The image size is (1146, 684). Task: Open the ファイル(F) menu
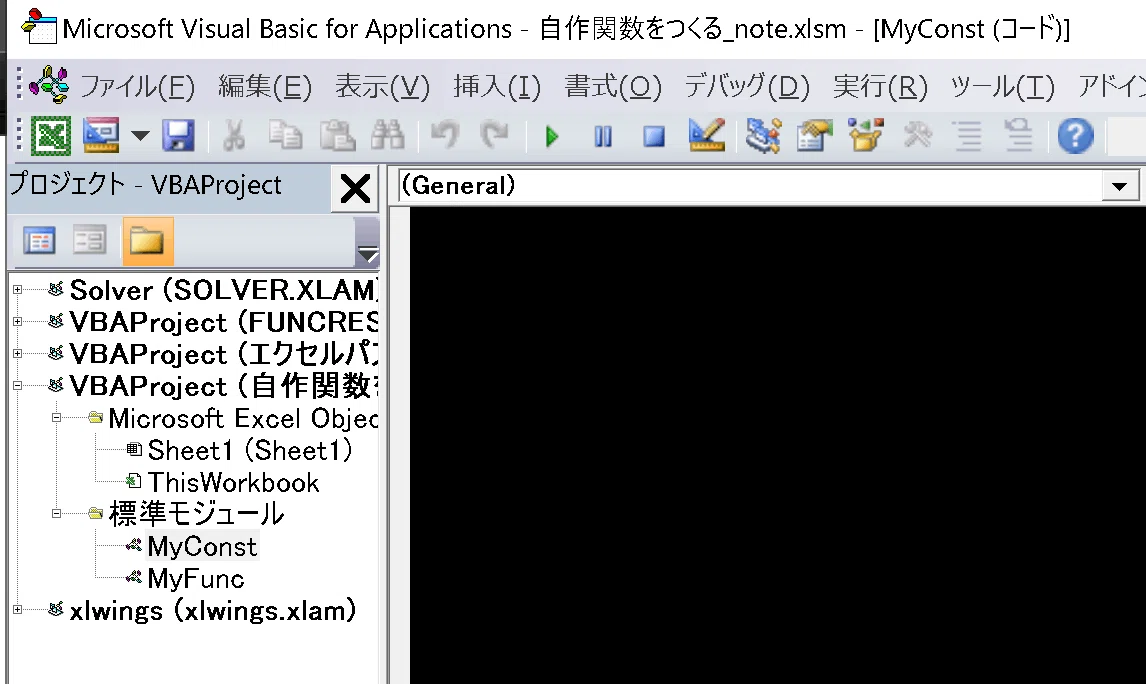click(137, 87)
